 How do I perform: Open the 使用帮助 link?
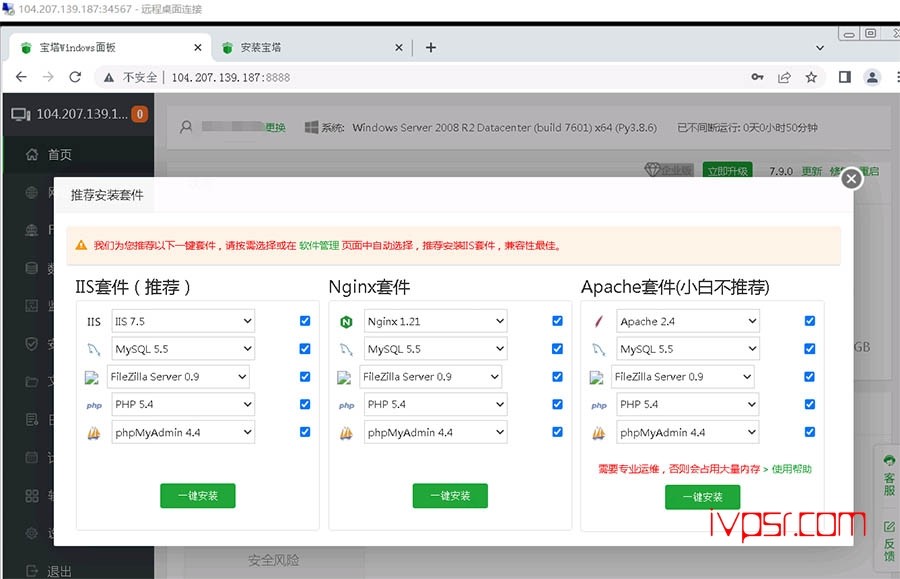coord(792,469)
